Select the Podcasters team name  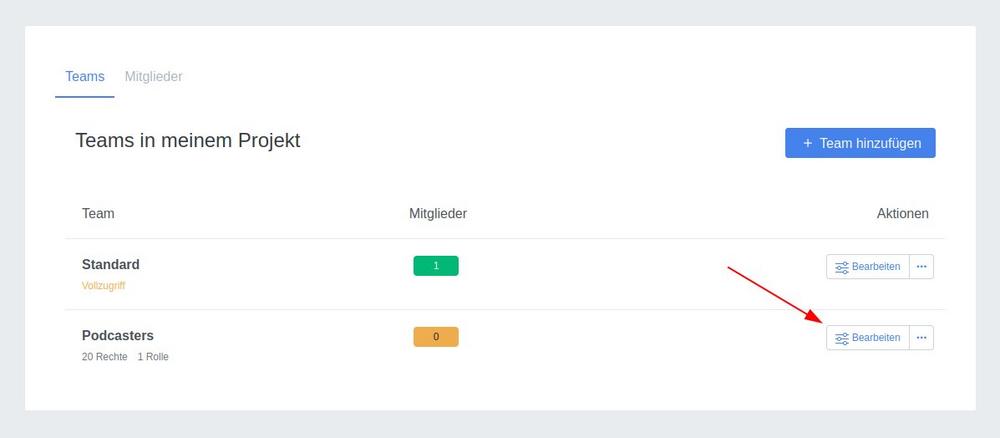point(118,335)
